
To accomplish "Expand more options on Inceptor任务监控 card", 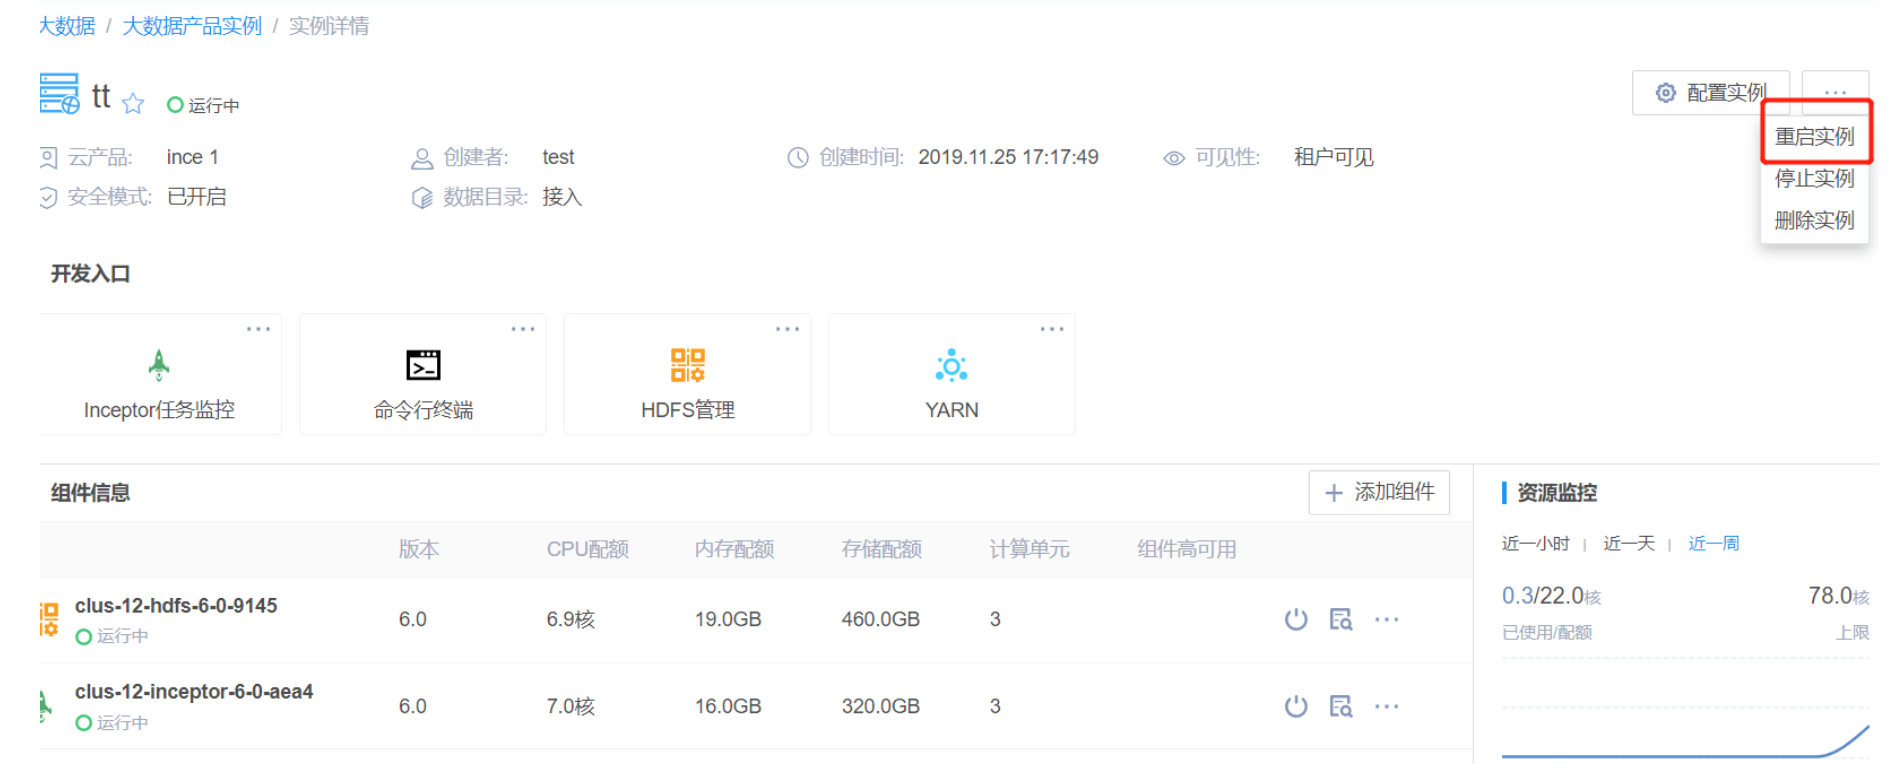I will point(258,329).
